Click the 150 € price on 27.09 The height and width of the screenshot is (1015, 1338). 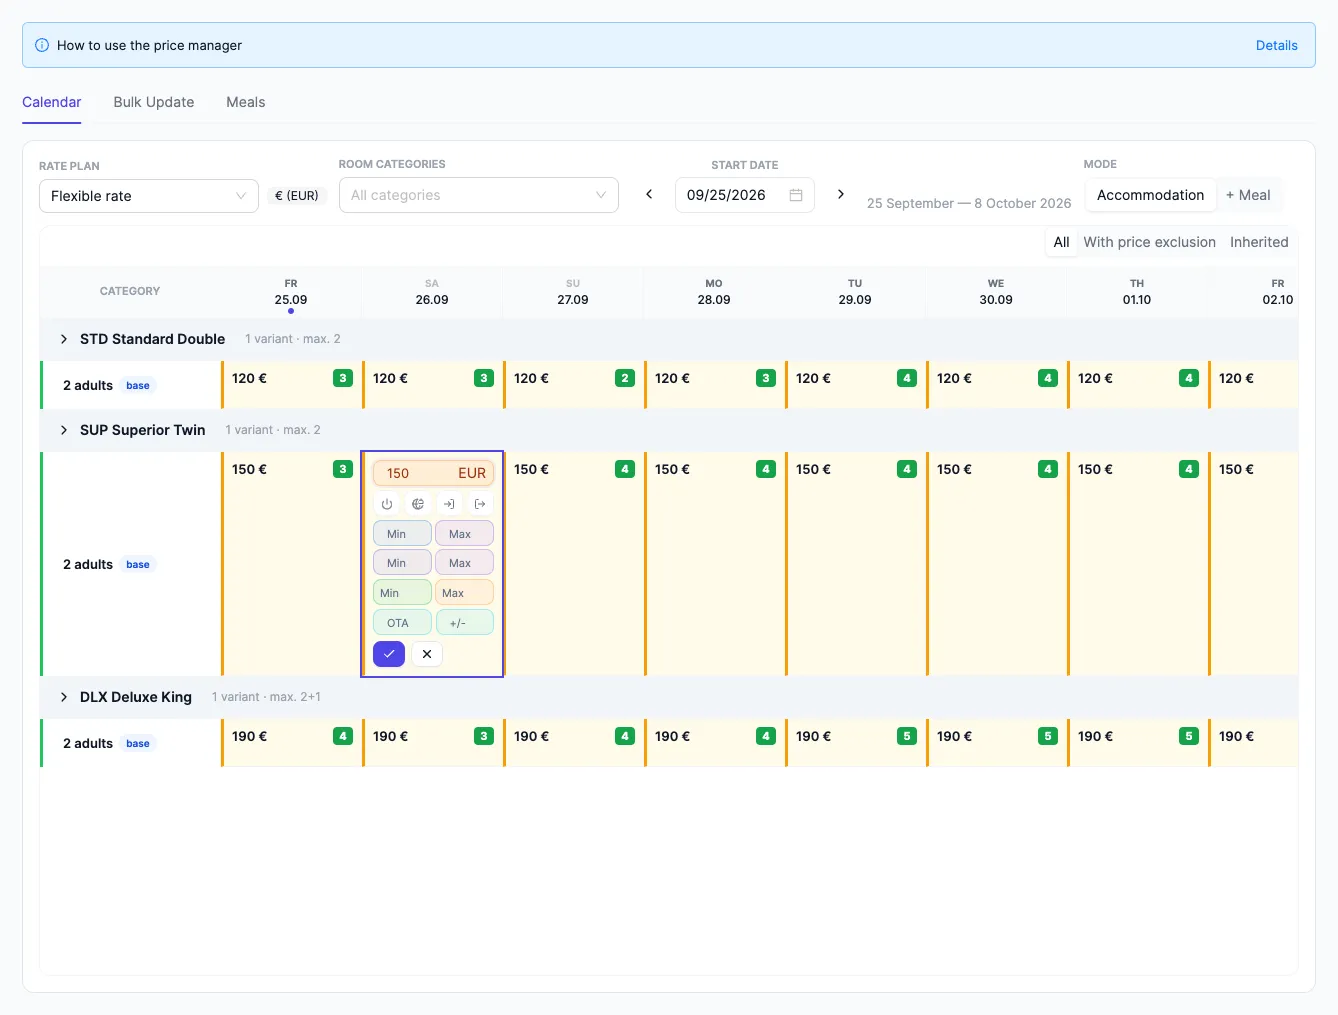(531, 469)
